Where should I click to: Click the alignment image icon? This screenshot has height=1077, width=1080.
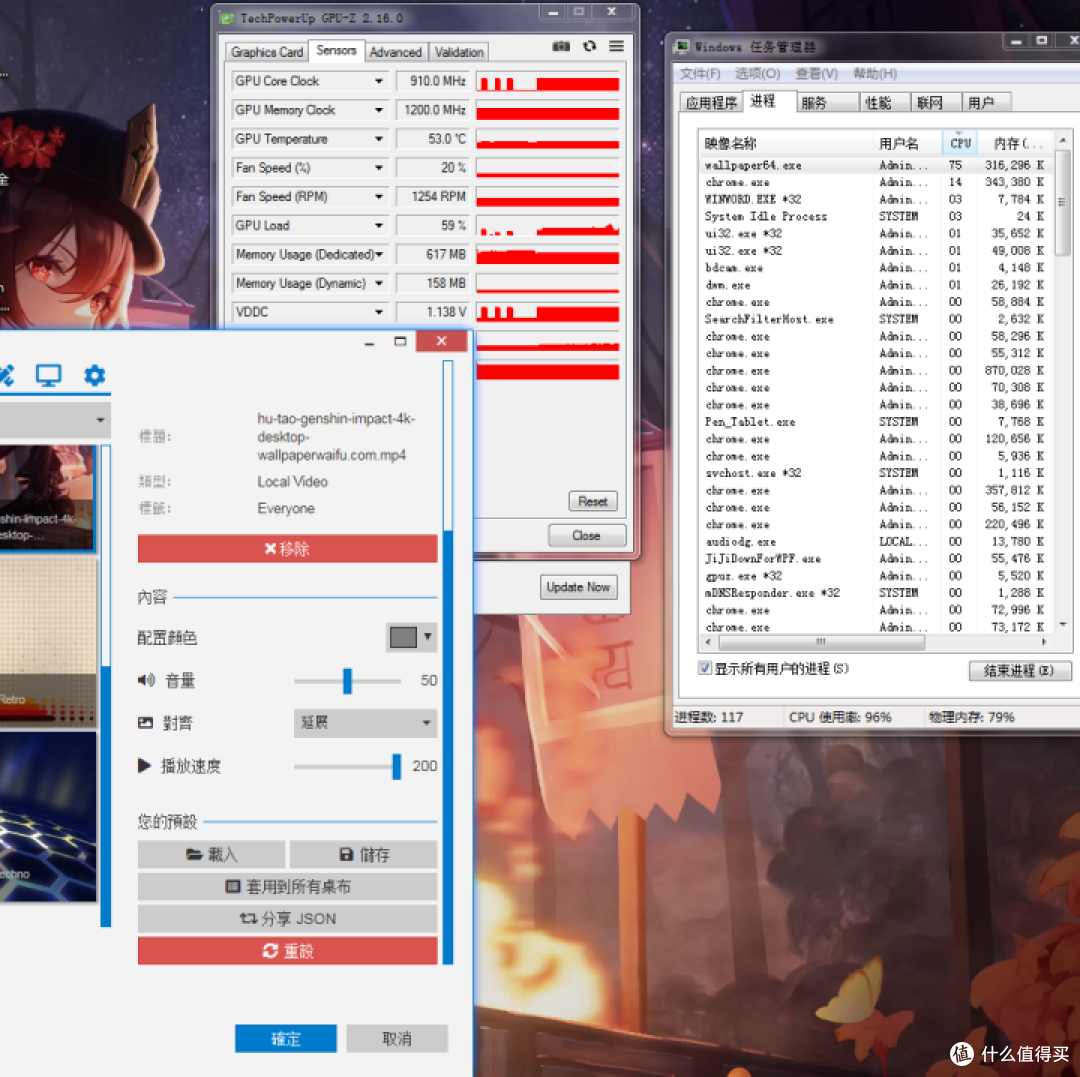point(145,723)
